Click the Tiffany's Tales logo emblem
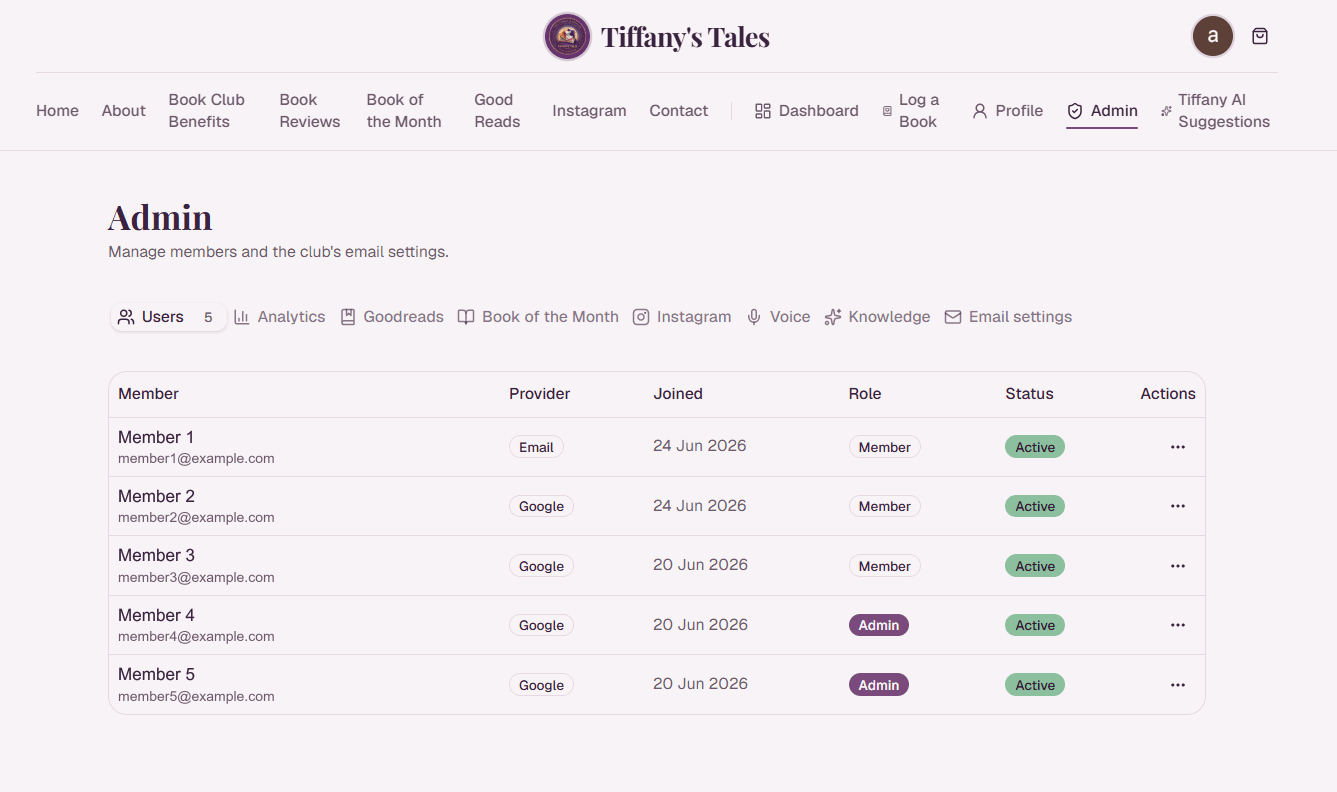1337x792 pixels. (567, 37)
